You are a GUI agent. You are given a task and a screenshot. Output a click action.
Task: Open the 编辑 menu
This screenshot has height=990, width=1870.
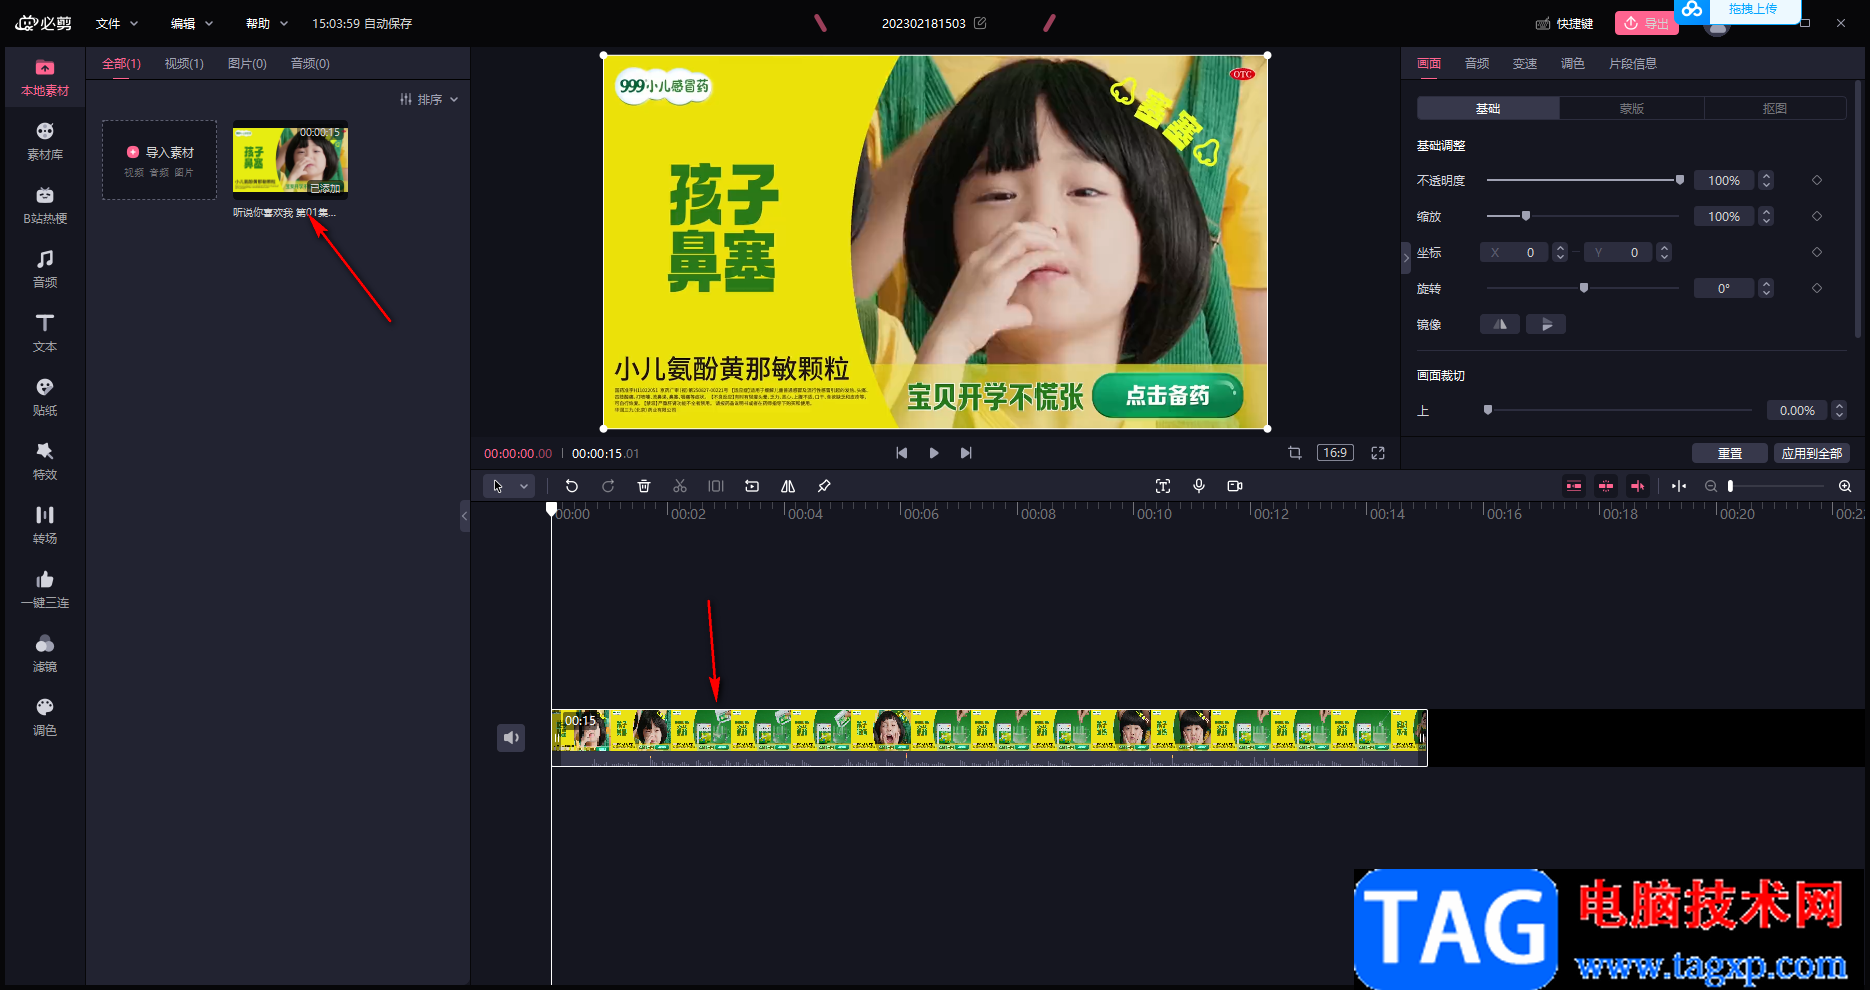coord(192,23)
